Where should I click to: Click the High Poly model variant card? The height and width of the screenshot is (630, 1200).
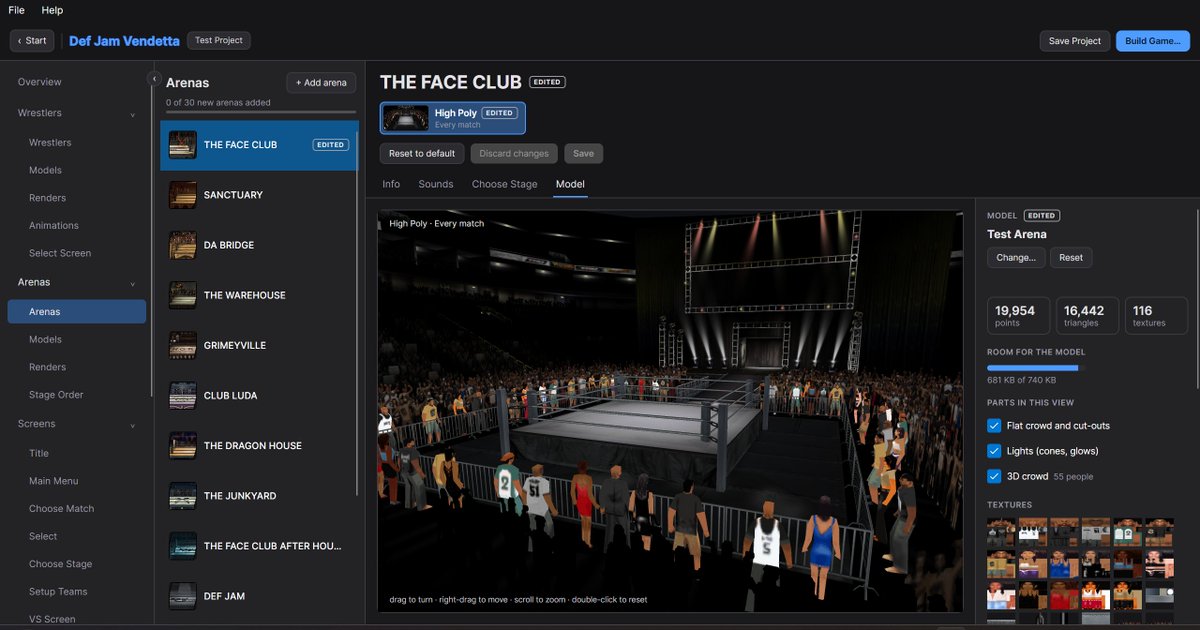click(453, 118)
